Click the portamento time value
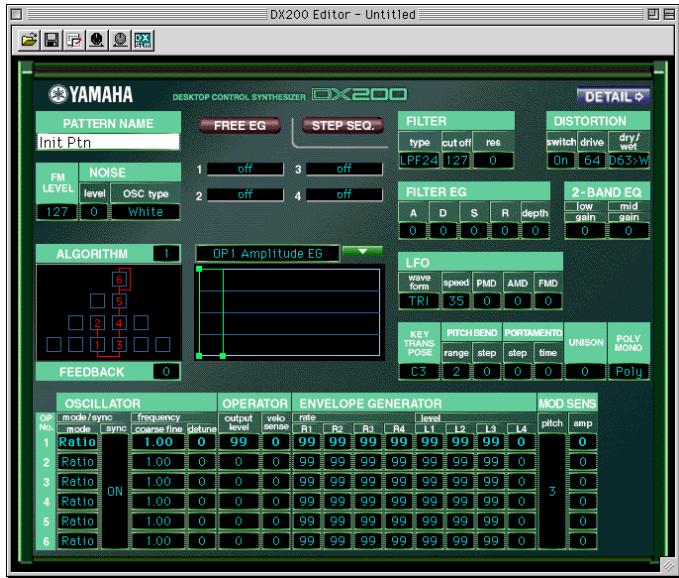Viewport: 679px width, 578px height. (548, 371)
